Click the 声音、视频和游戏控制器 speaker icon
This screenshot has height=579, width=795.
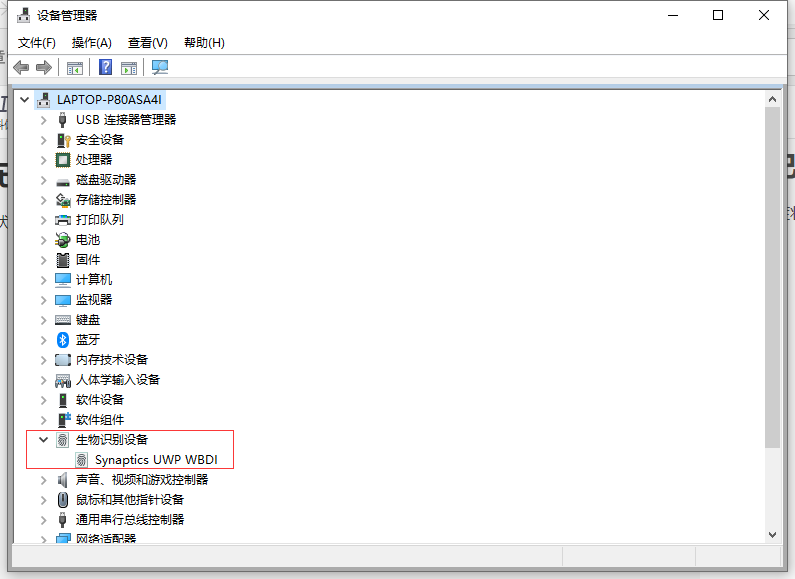(x=62, y=480)
